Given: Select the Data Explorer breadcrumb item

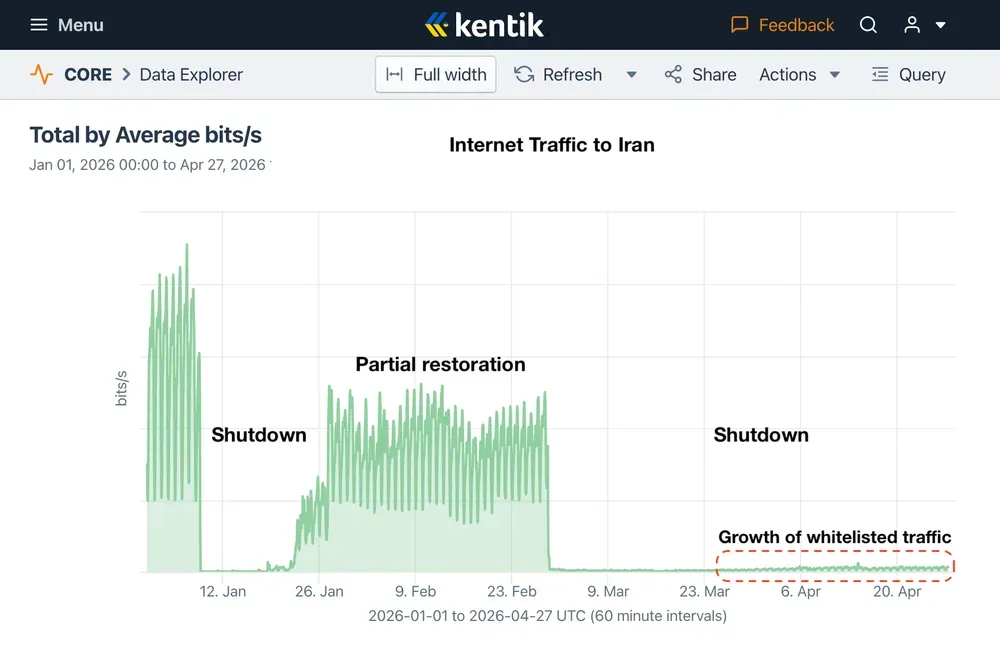Looking at the screenshot, I should (x=191, y=75).
